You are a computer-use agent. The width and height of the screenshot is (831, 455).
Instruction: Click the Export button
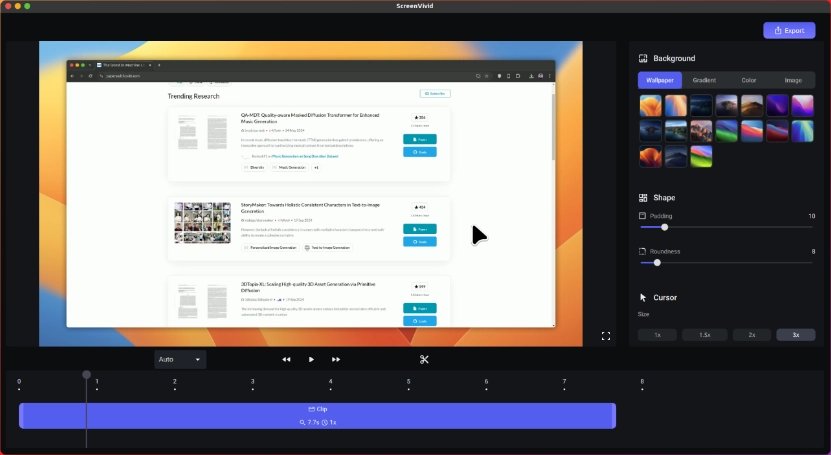pos(789,30)
